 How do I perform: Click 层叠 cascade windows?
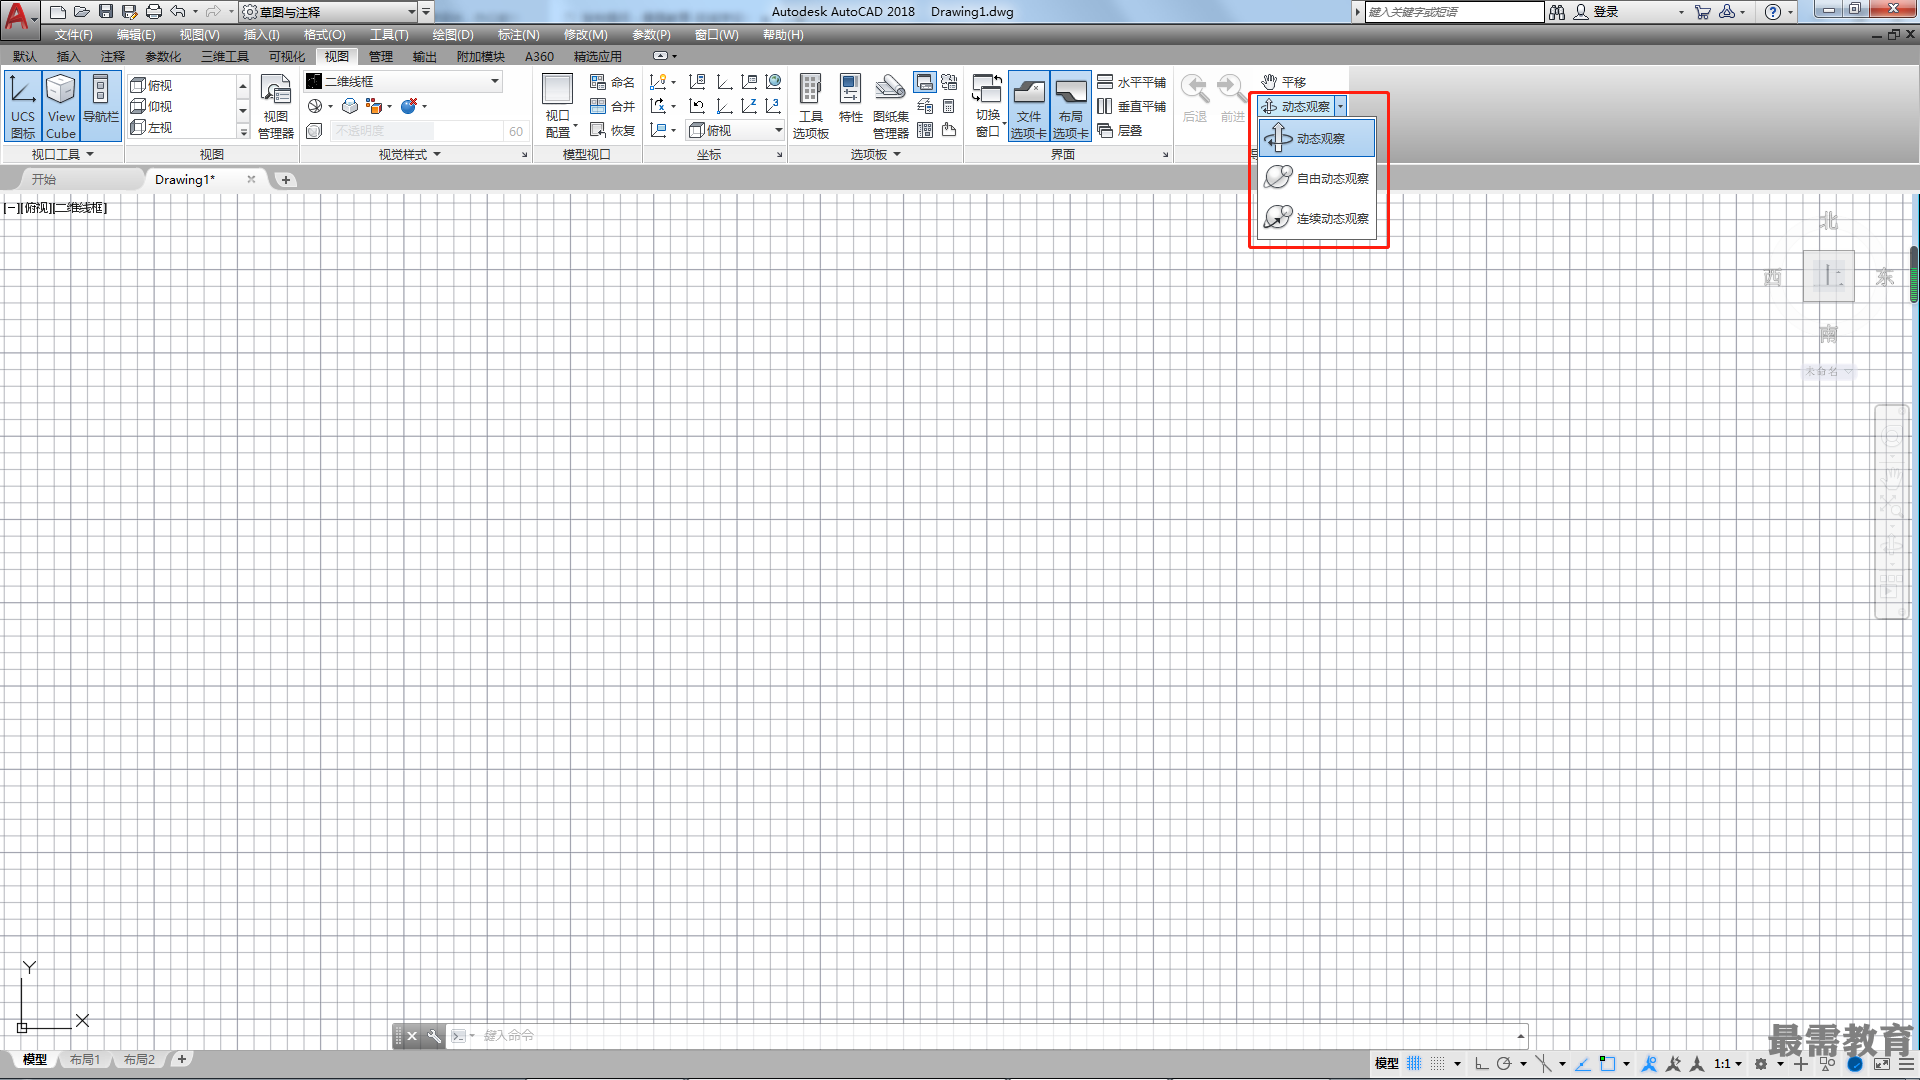click(1119, 130)
